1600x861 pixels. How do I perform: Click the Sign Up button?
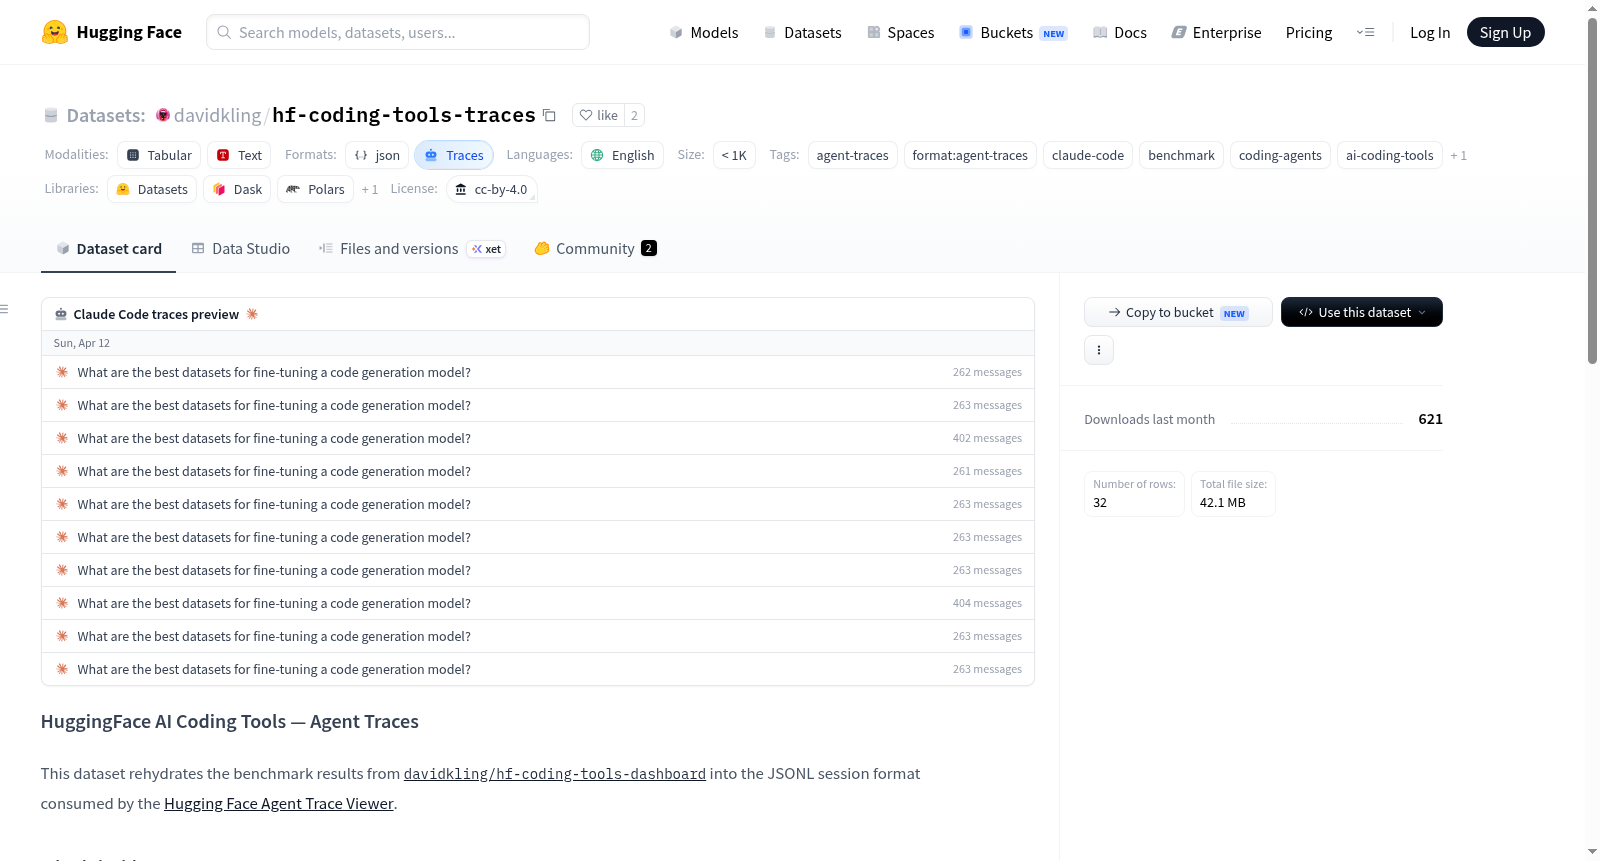1505,32
